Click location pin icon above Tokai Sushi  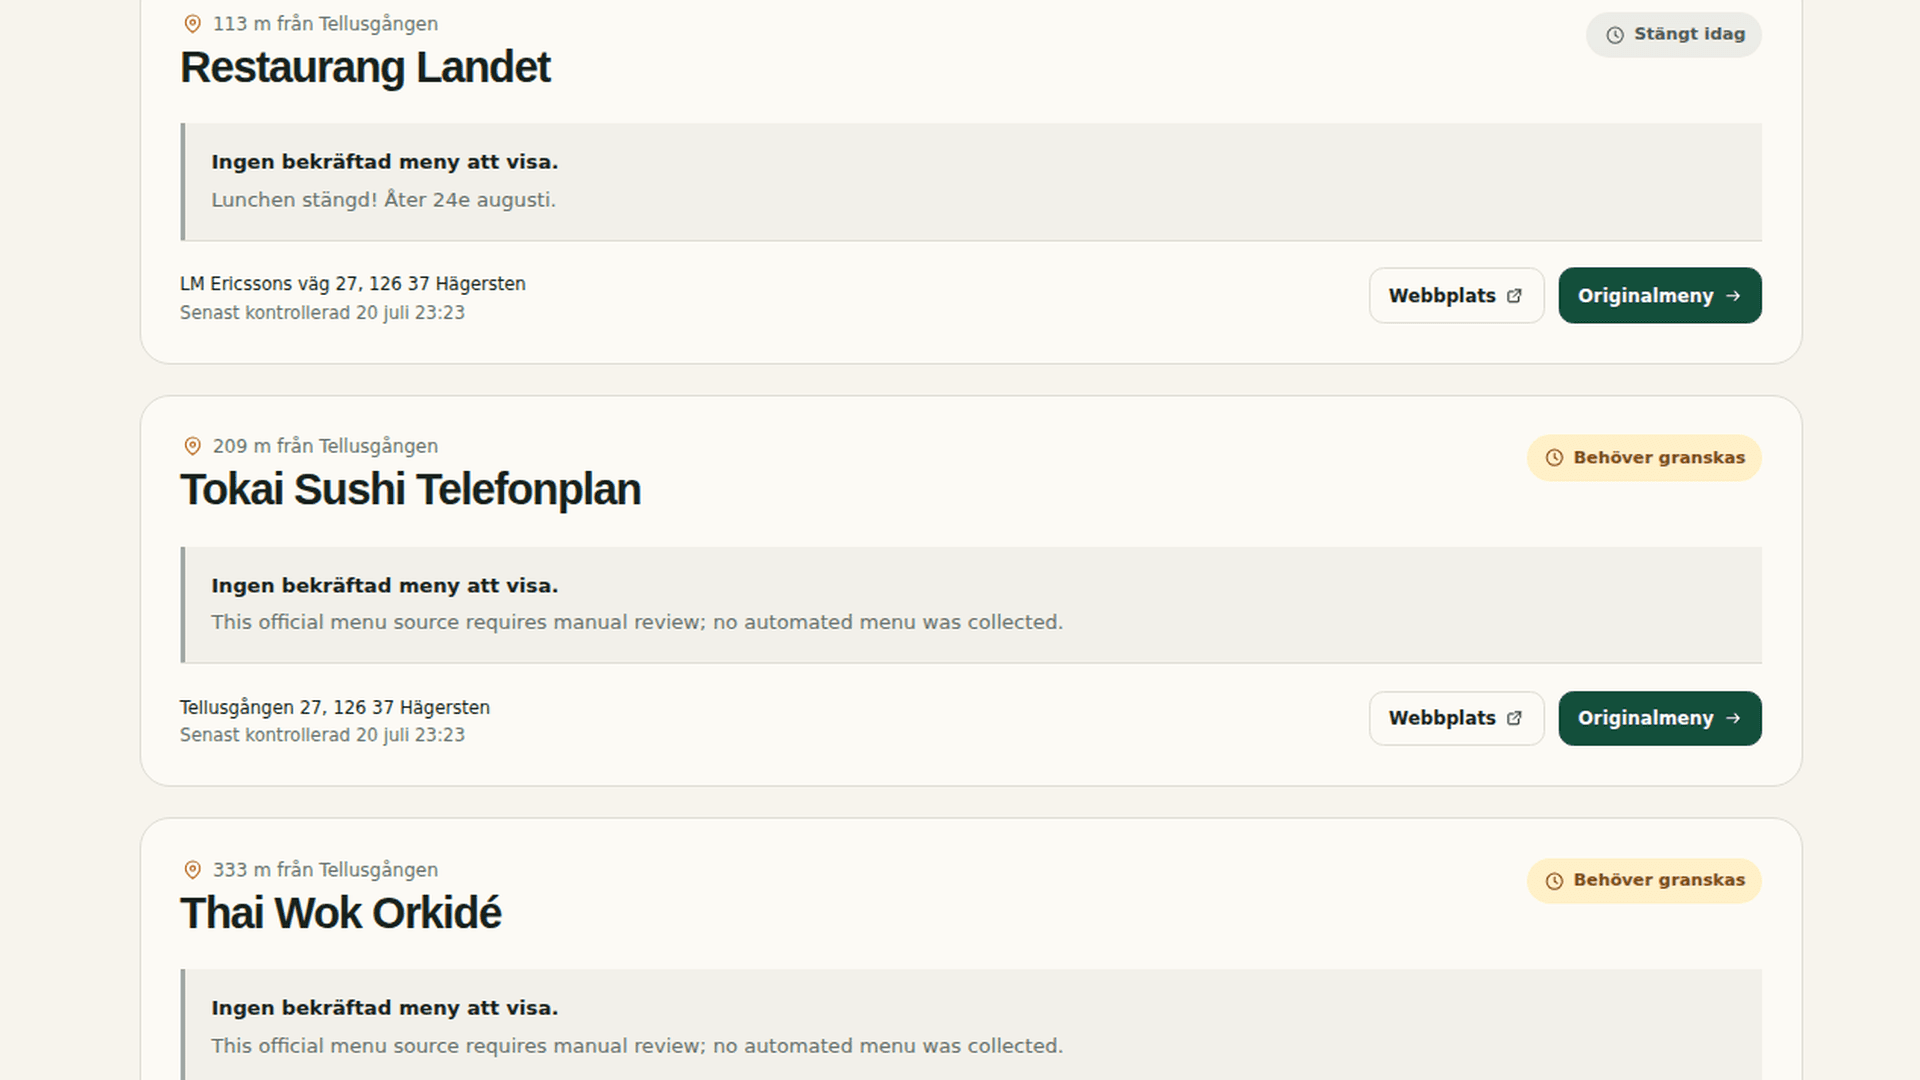pyautogui.click(x=193, y=446)
